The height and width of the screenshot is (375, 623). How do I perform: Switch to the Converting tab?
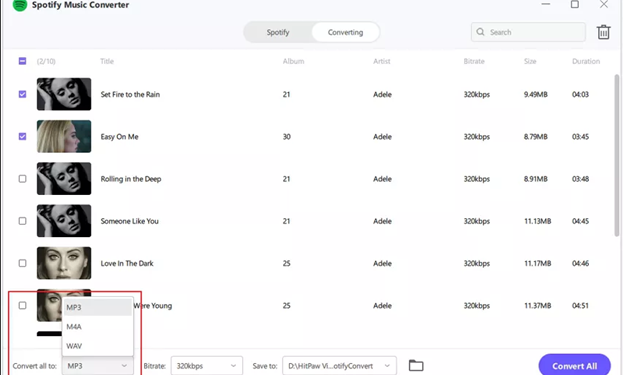(345, 32)
